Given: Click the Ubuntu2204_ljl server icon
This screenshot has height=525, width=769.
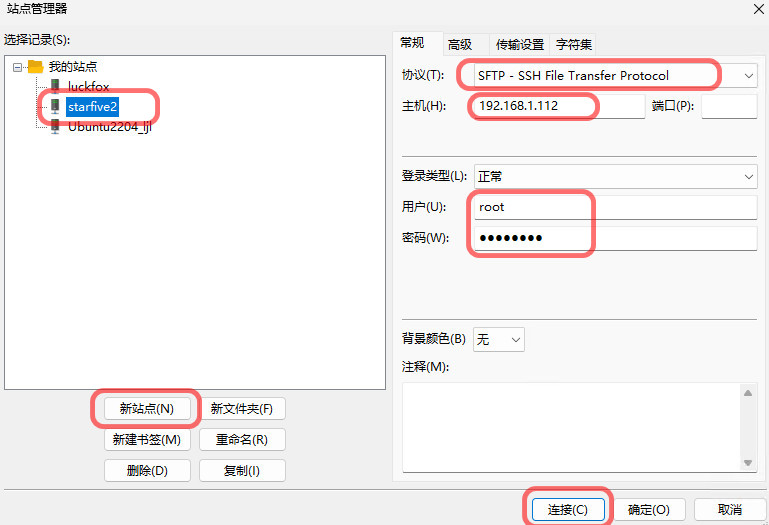Looking at the screenshot, I should [55, 127].
